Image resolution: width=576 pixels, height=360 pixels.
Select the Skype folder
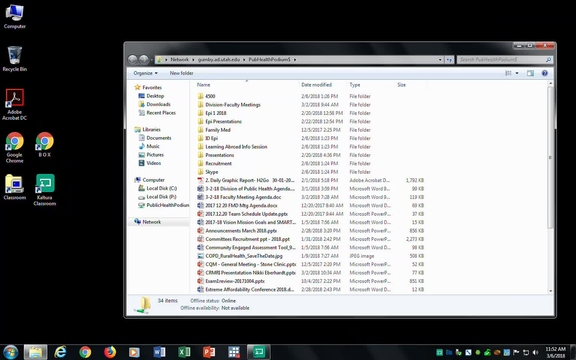click(x=208, y=172)
